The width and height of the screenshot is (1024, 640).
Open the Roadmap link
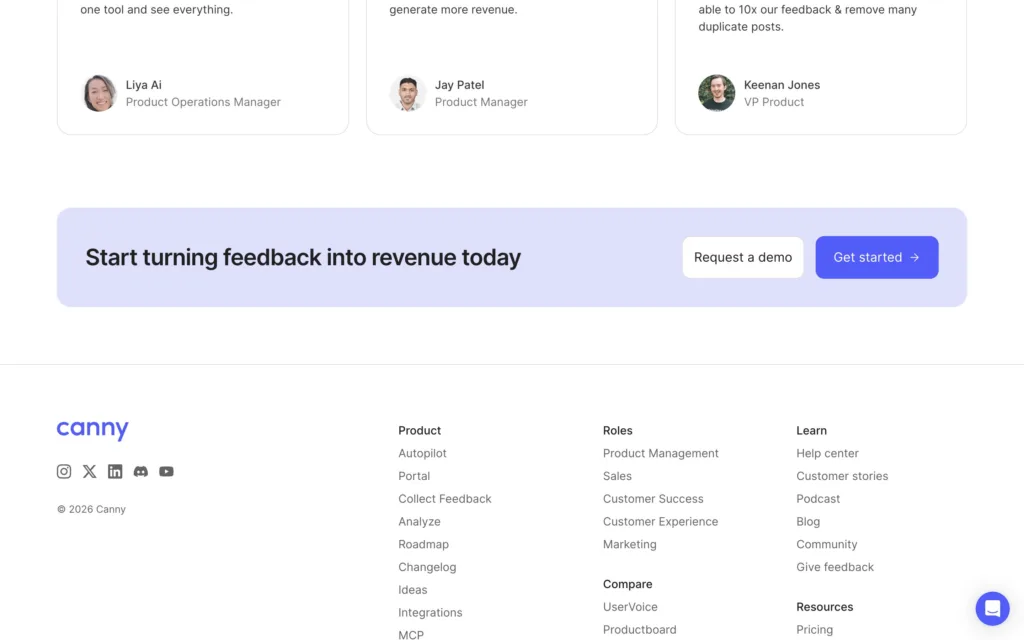[x=423, y=545]
